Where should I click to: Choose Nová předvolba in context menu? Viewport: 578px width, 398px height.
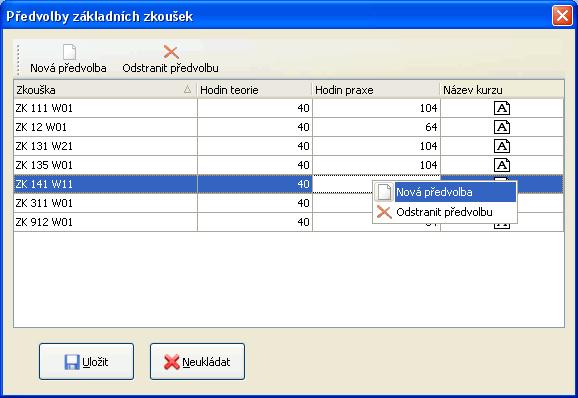point(445,192)
